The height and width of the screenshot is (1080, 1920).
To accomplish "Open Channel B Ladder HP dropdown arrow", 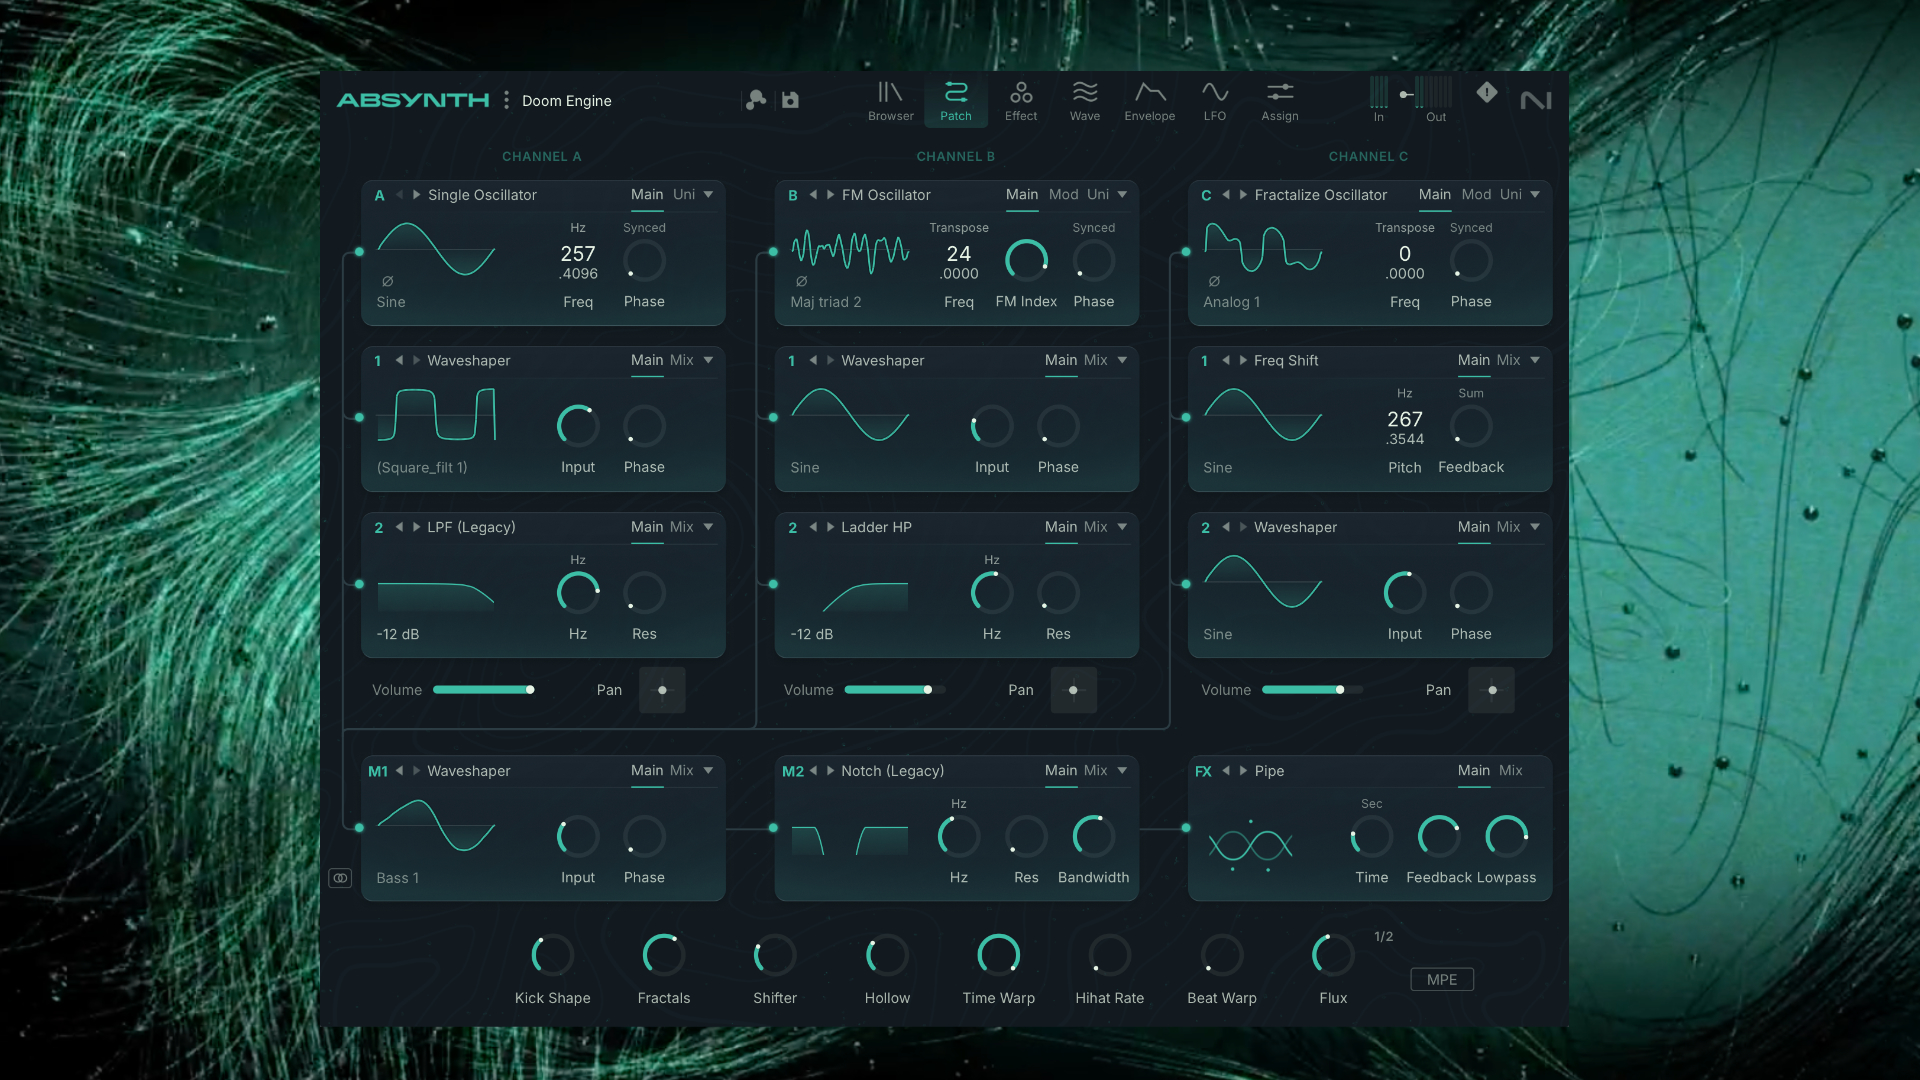I will pos(1122,527).
